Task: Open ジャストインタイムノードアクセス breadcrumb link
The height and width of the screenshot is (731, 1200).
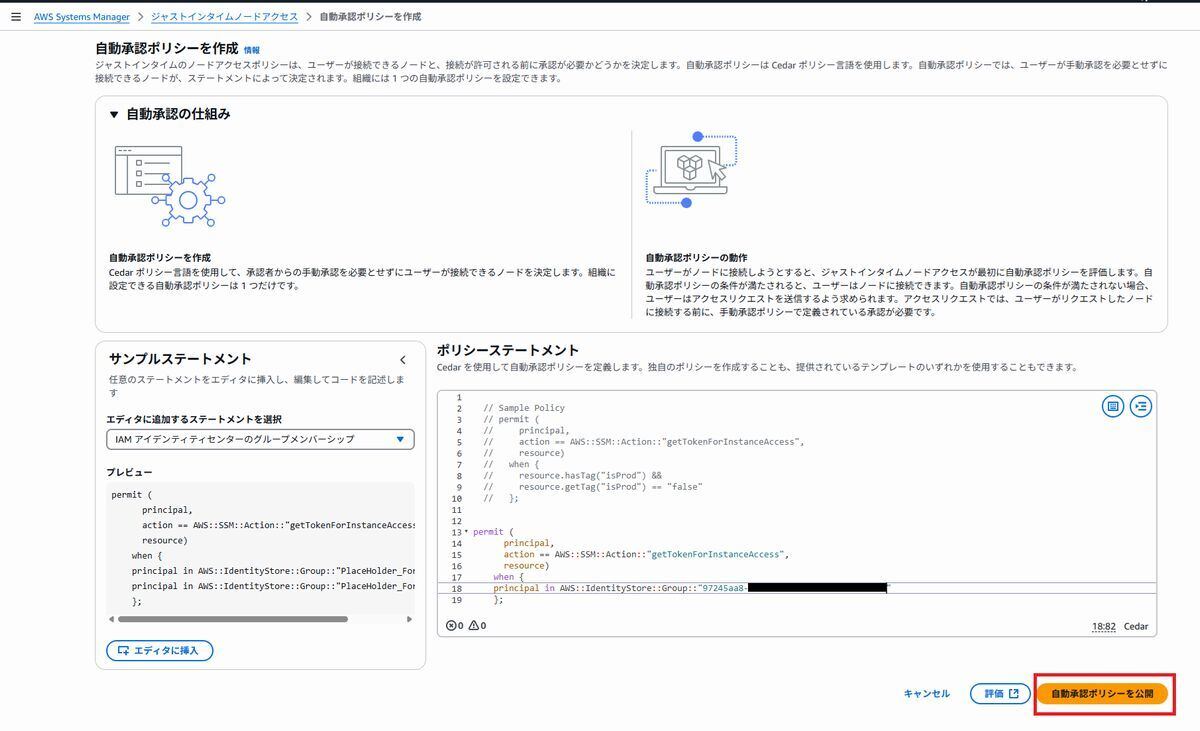Action: coord(224,17)
